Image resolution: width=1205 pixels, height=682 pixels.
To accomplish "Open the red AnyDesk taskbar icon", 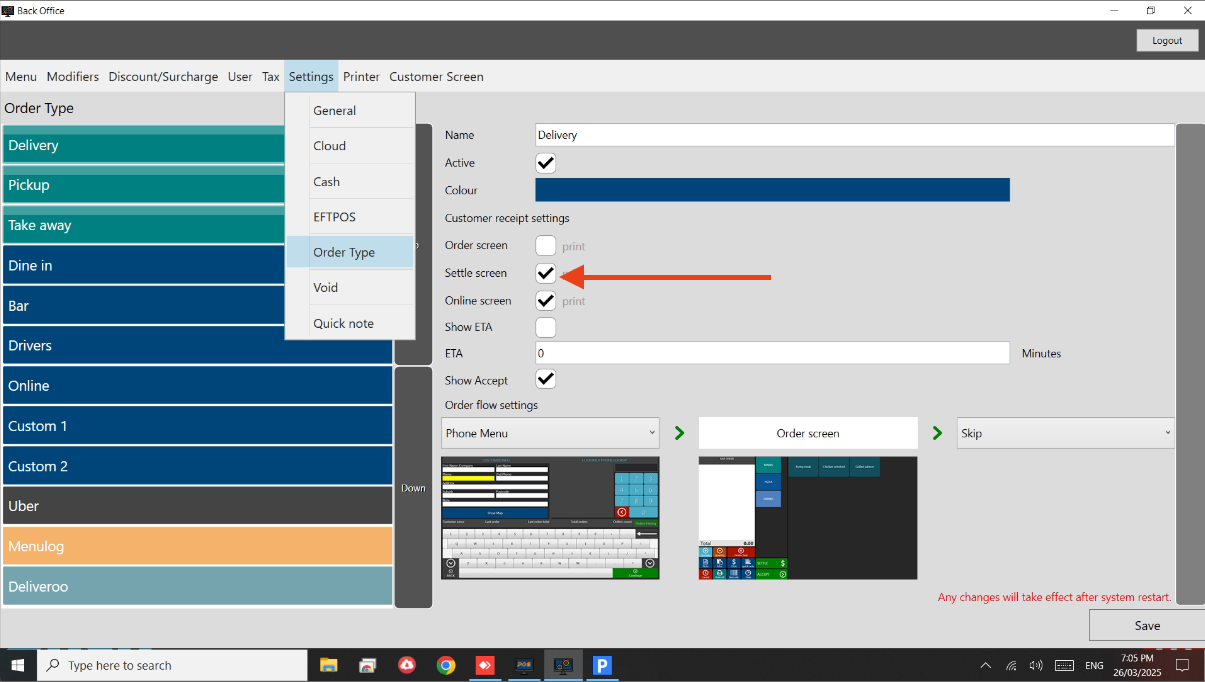I will point(485,665).
